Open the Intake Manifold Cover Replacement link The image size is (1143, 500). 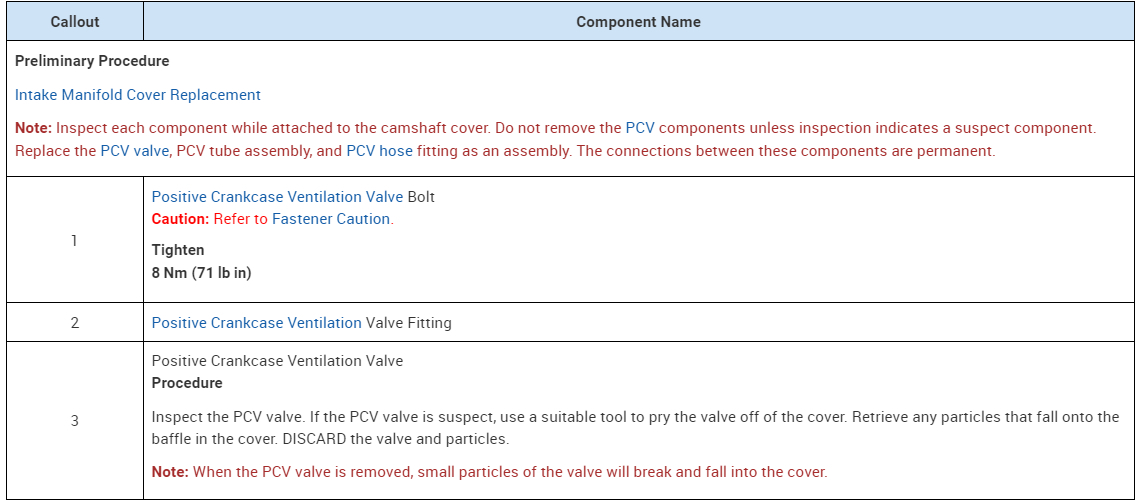tap(138, 95)
